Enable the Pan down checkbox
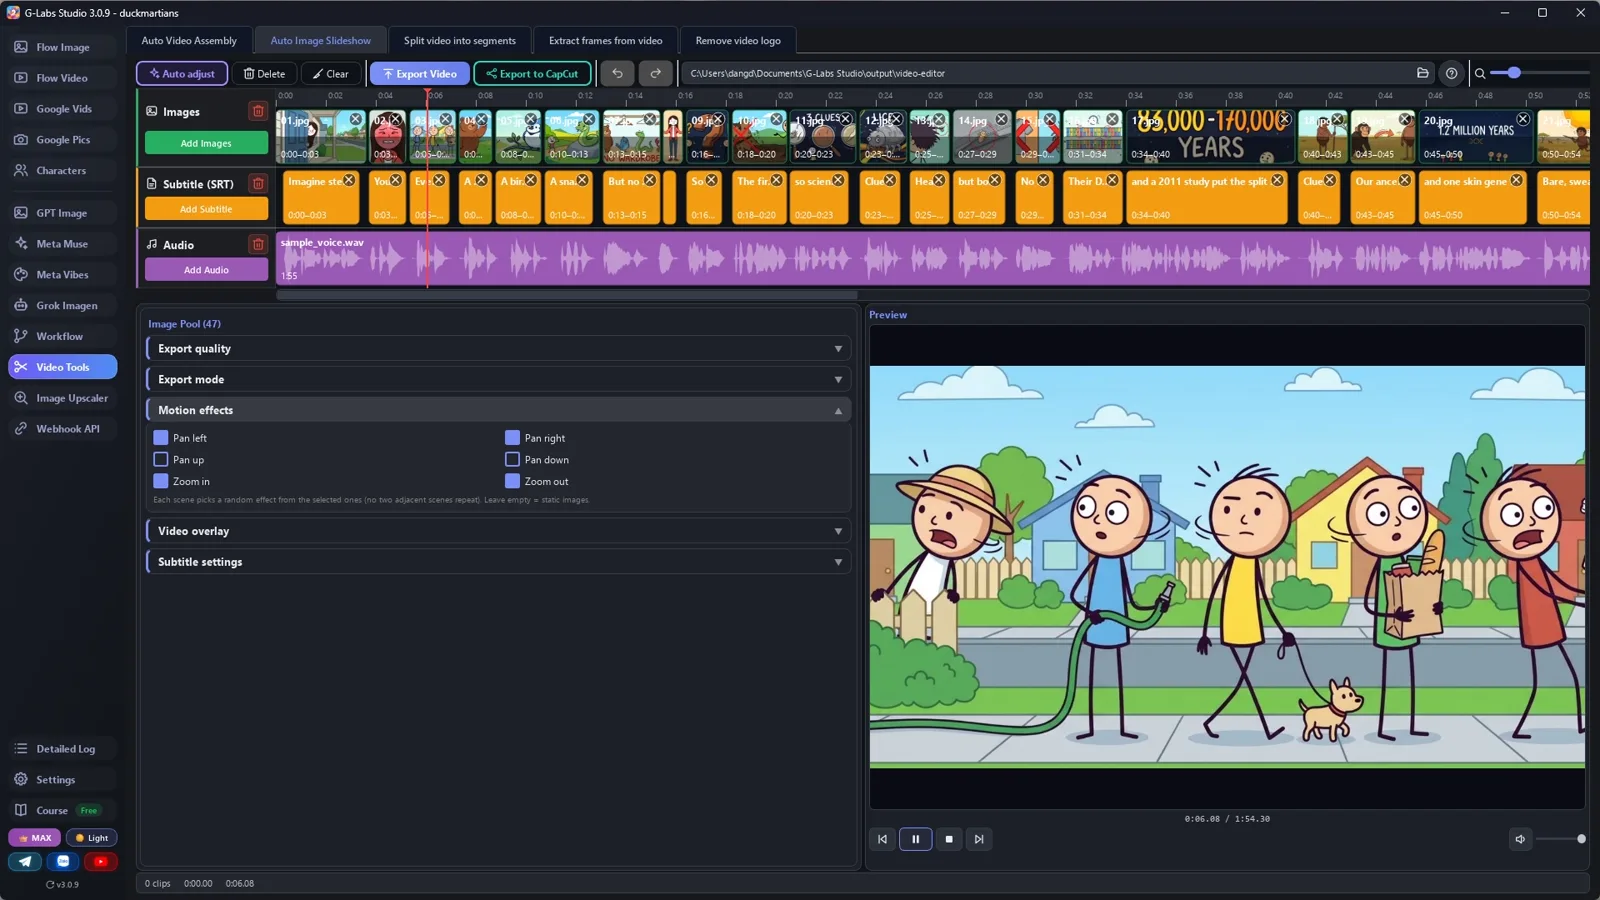1600x900 pixels. [512, 460]
